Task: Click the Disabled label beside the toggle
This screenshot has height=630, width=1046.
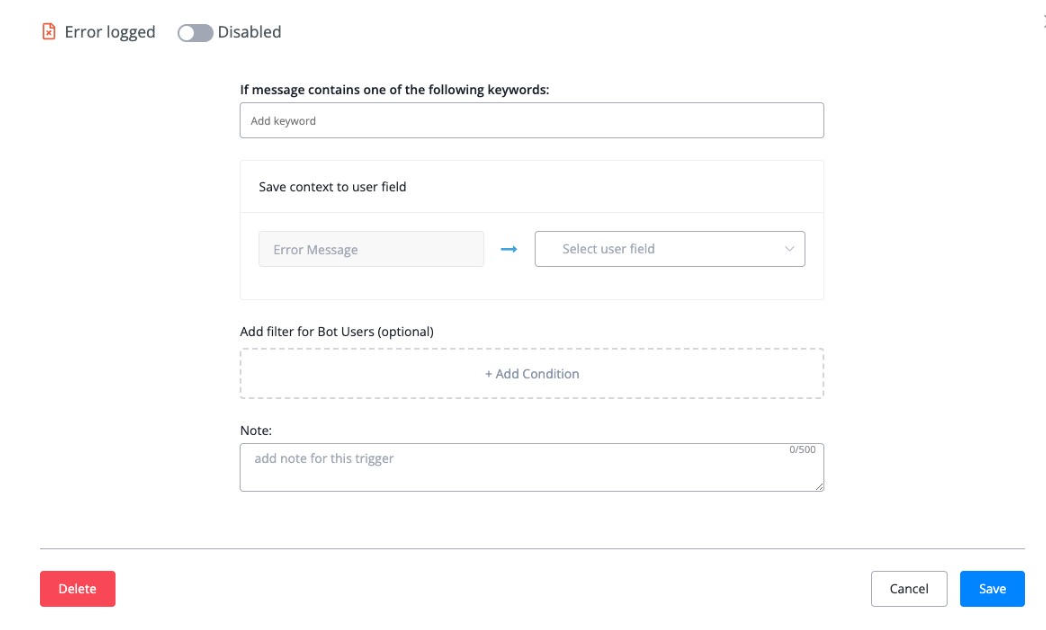Action: [x=249, y=32]
